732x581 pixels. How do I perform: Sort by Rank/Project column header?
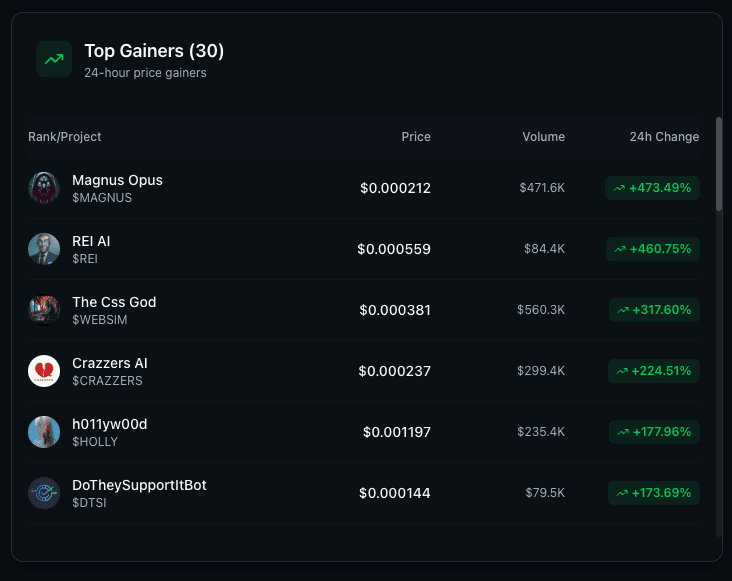pos(65,137)
